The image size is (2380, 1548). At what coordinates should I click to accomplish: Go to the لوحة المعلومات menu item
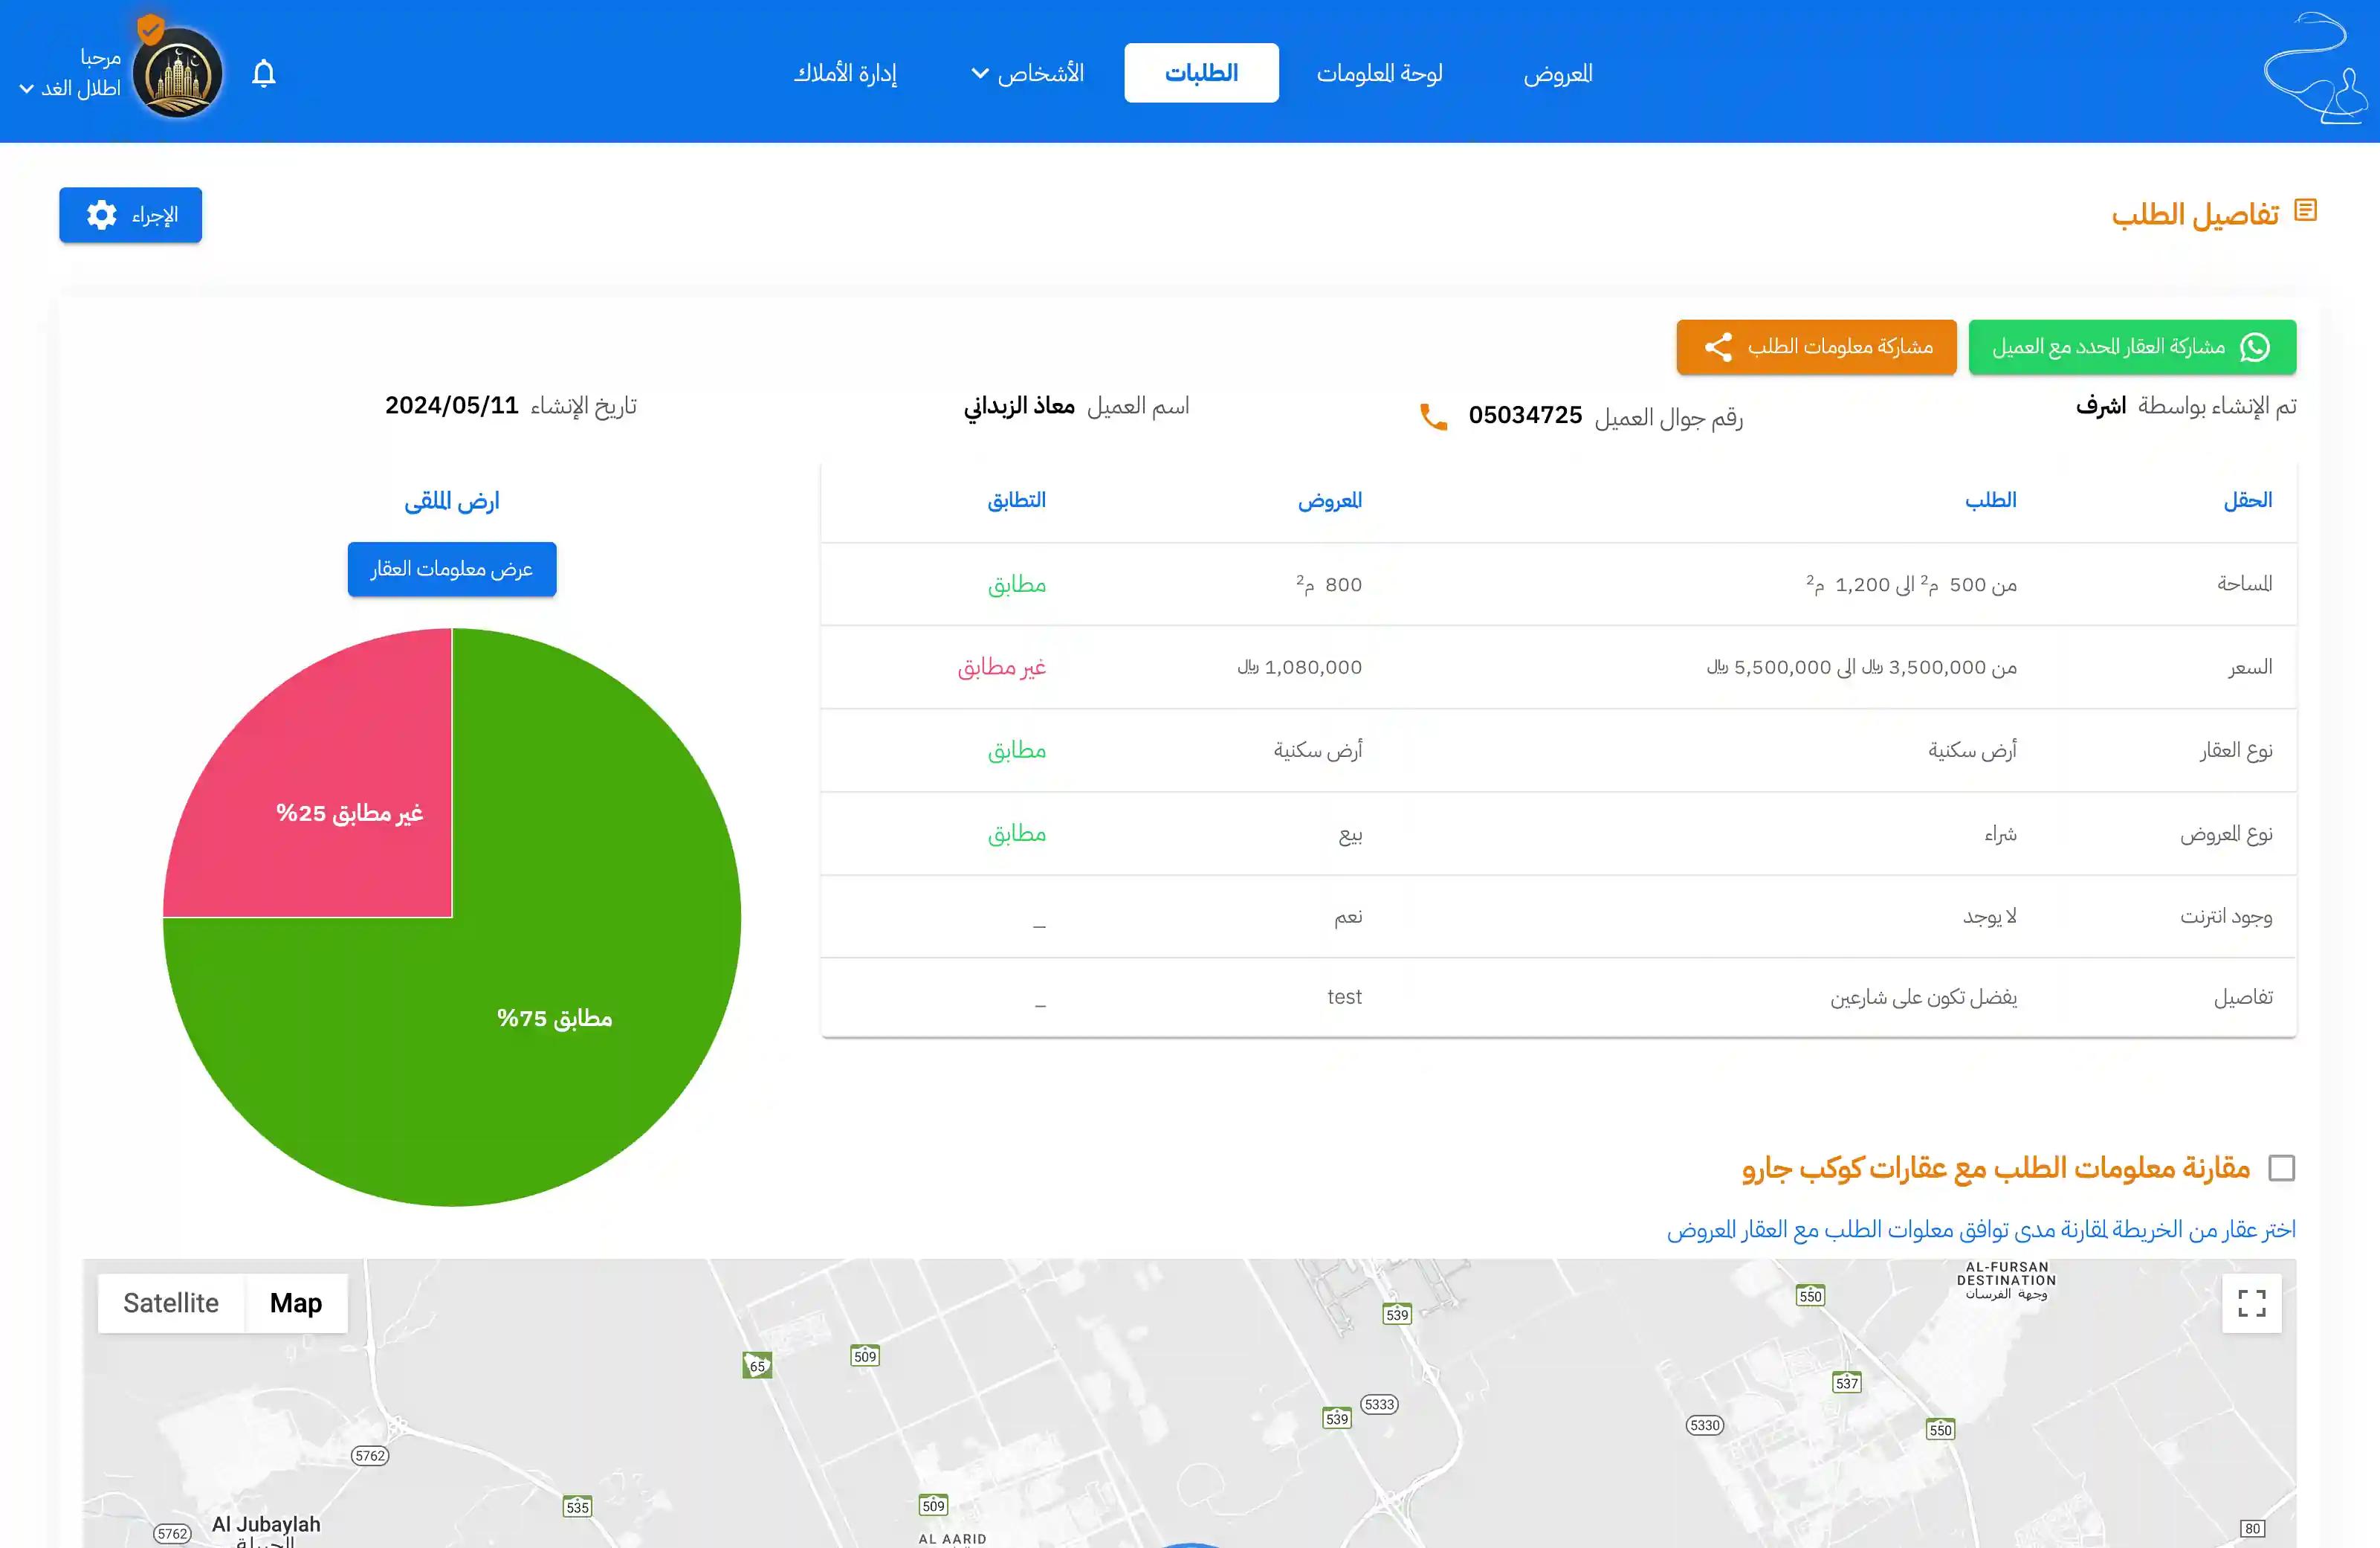[x=1379, y=73]
